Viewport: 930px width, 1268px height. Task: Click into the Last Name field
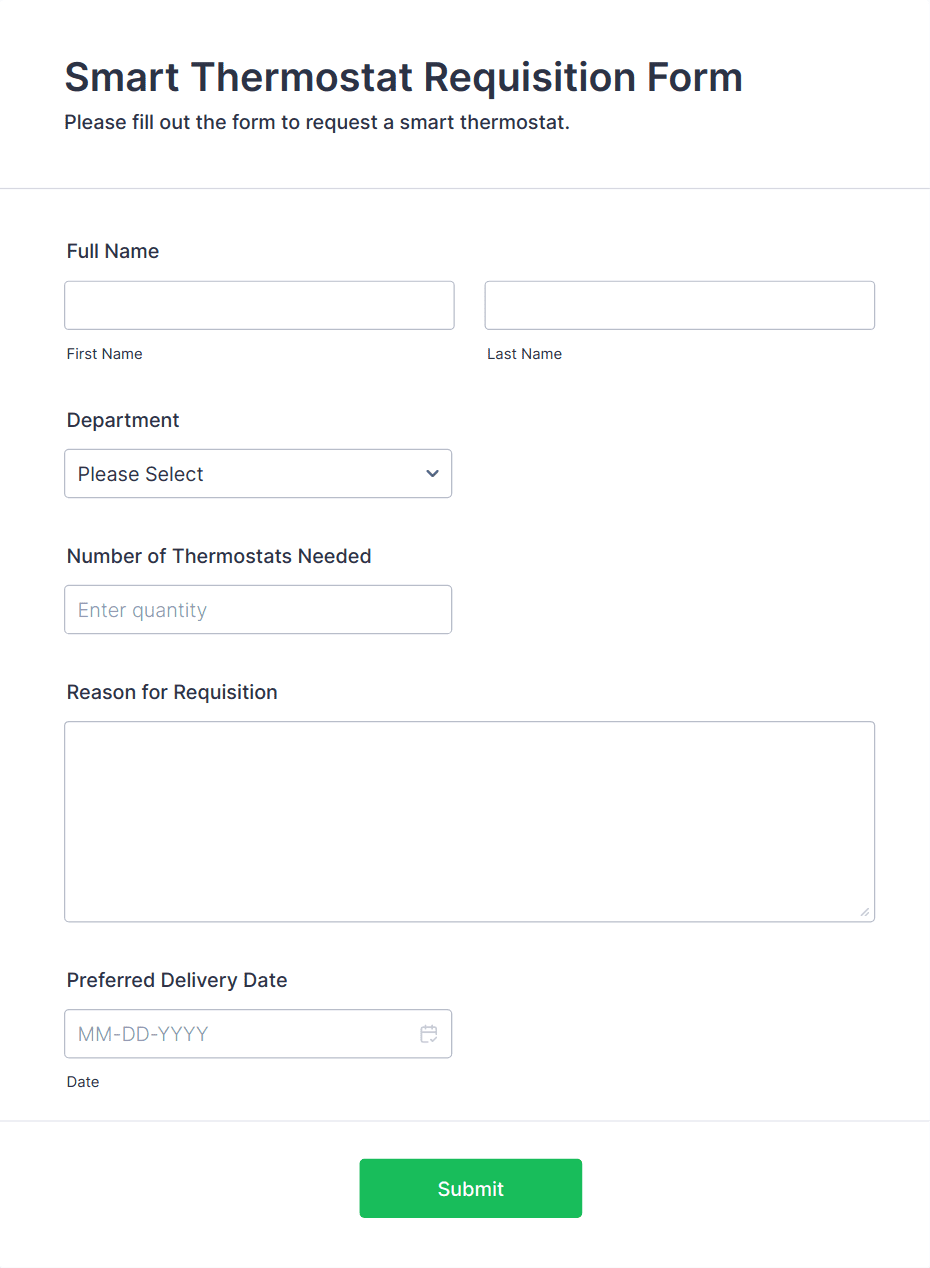click(679, 305)
